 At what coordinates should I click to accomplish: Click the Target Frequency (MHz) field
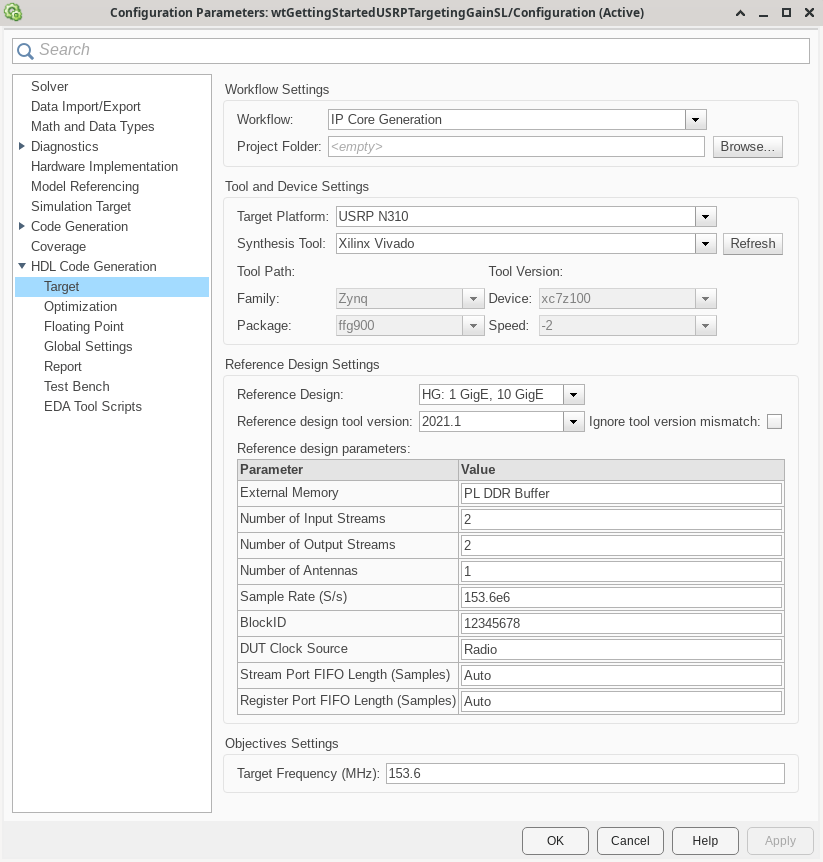pyautogui.click(x=585, y=773)
